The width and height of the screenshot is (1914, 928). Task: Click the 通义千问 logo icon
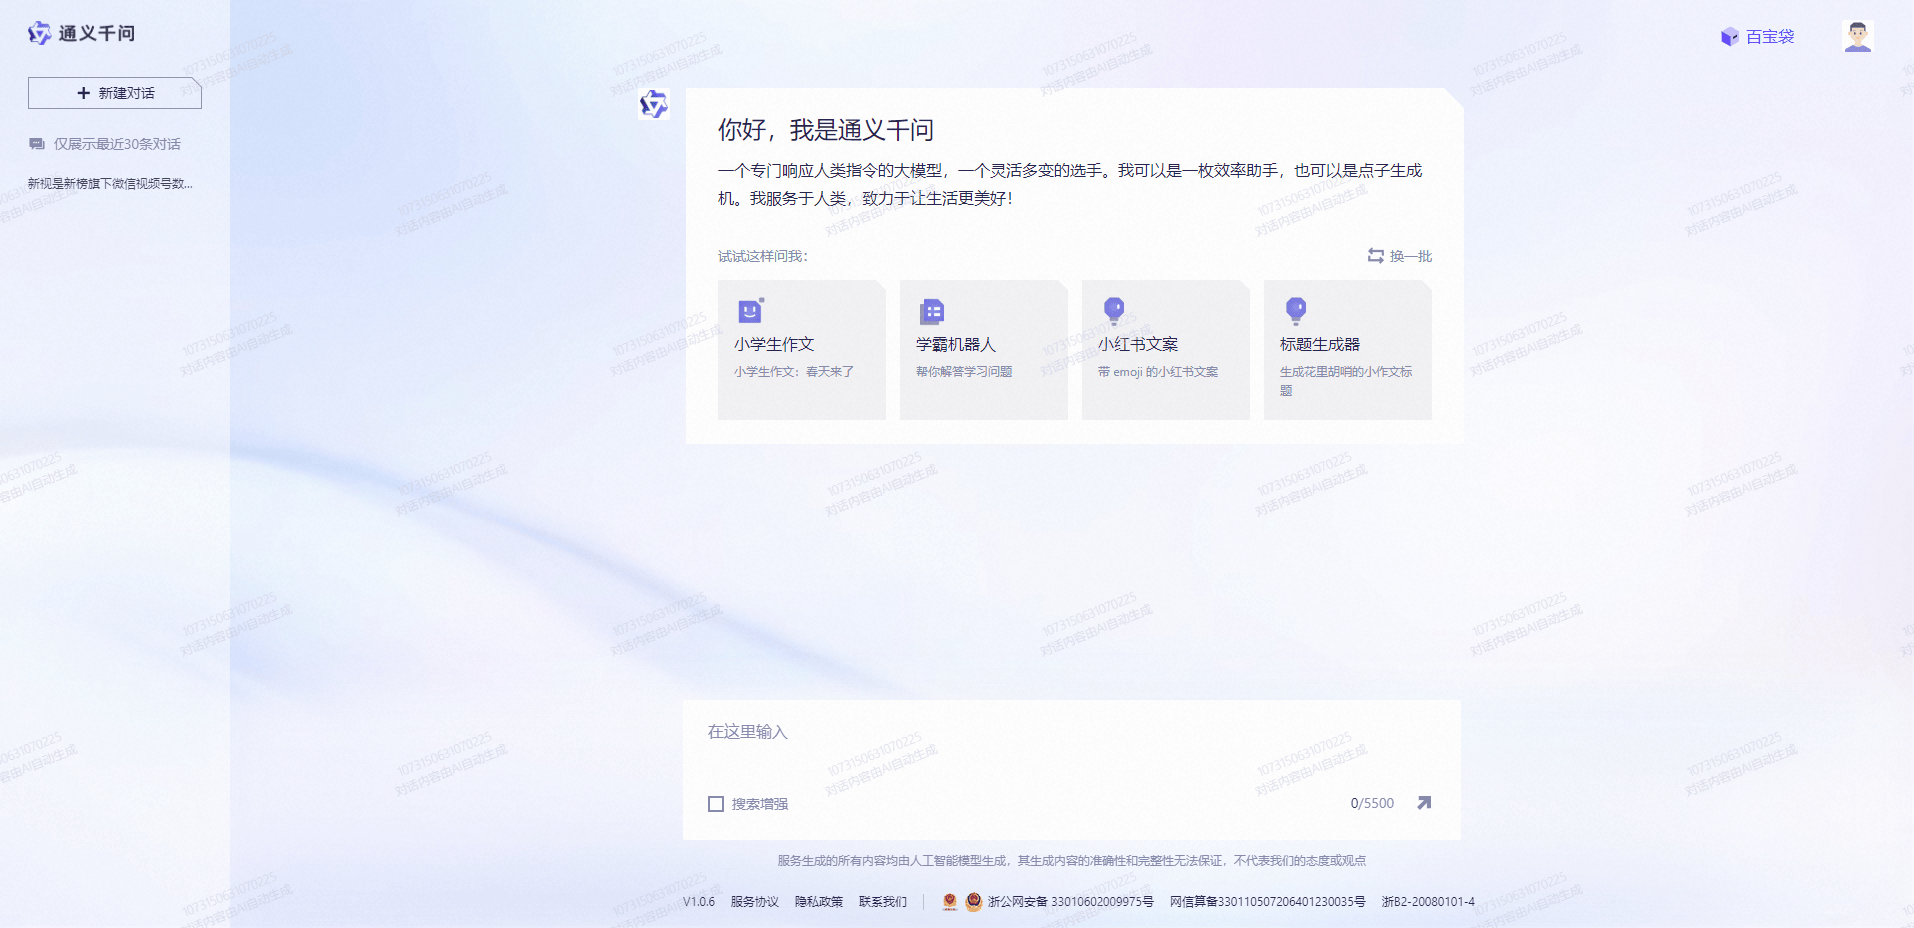click(39, 33)
